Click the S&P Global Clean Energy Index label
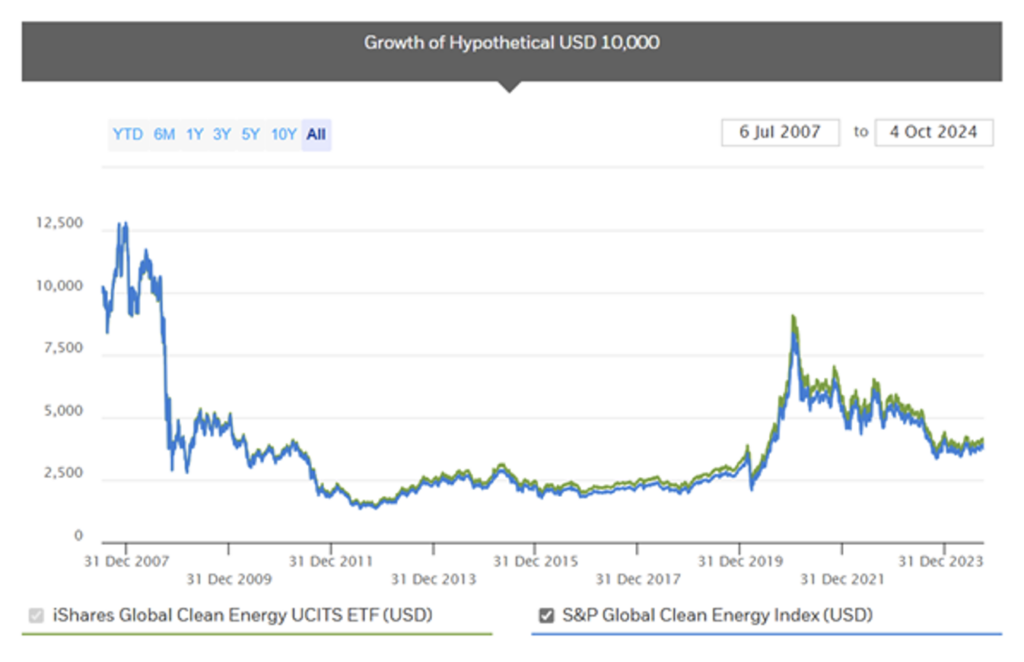The width and height of the screenshot is (1024, 662). point(715,615)
